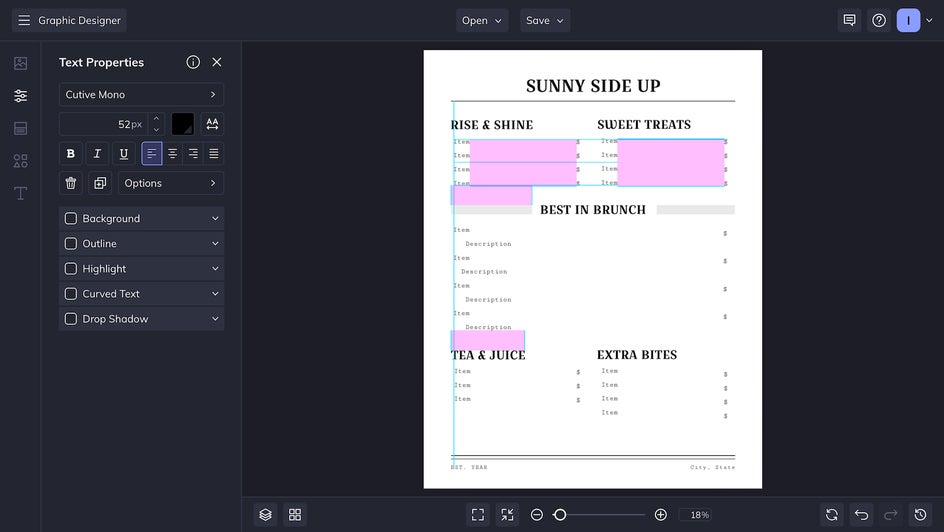Select the TEA & JUICE heading

point(488,355)
